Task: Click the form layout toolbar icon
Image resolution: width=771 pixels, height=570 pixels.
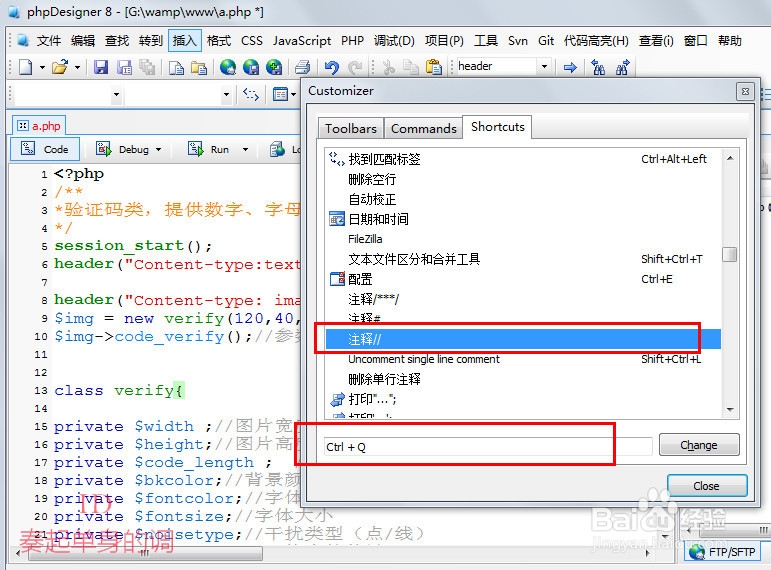Action: coord(280,93)
